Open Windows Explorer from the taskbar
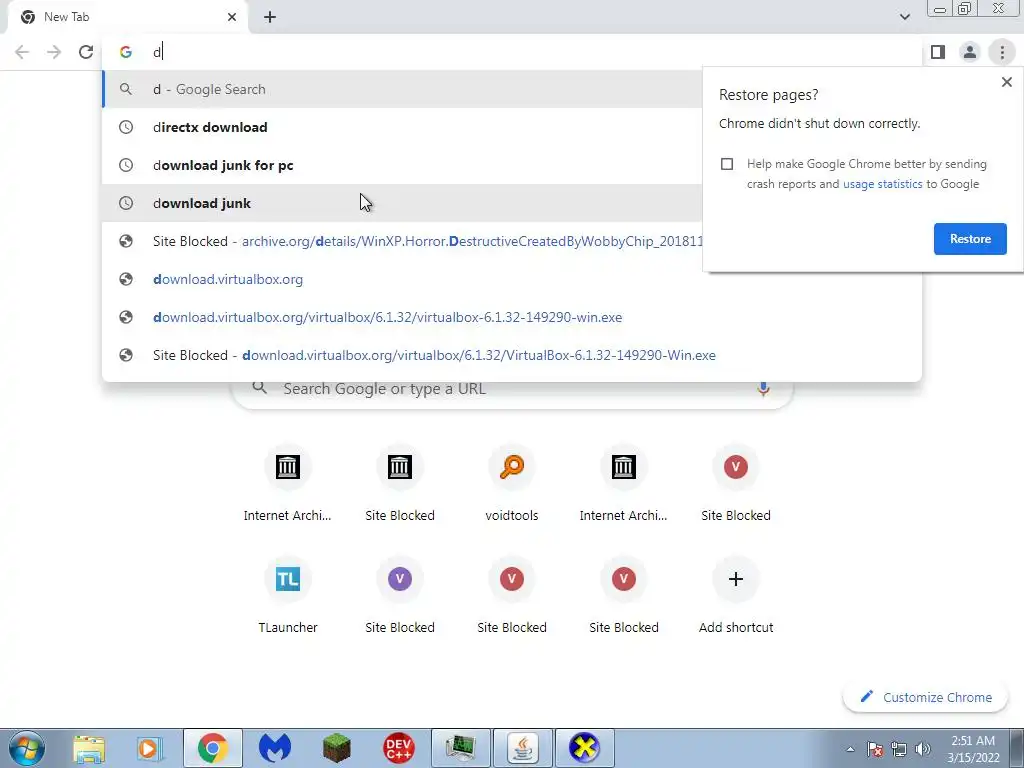 pos(89,748)
